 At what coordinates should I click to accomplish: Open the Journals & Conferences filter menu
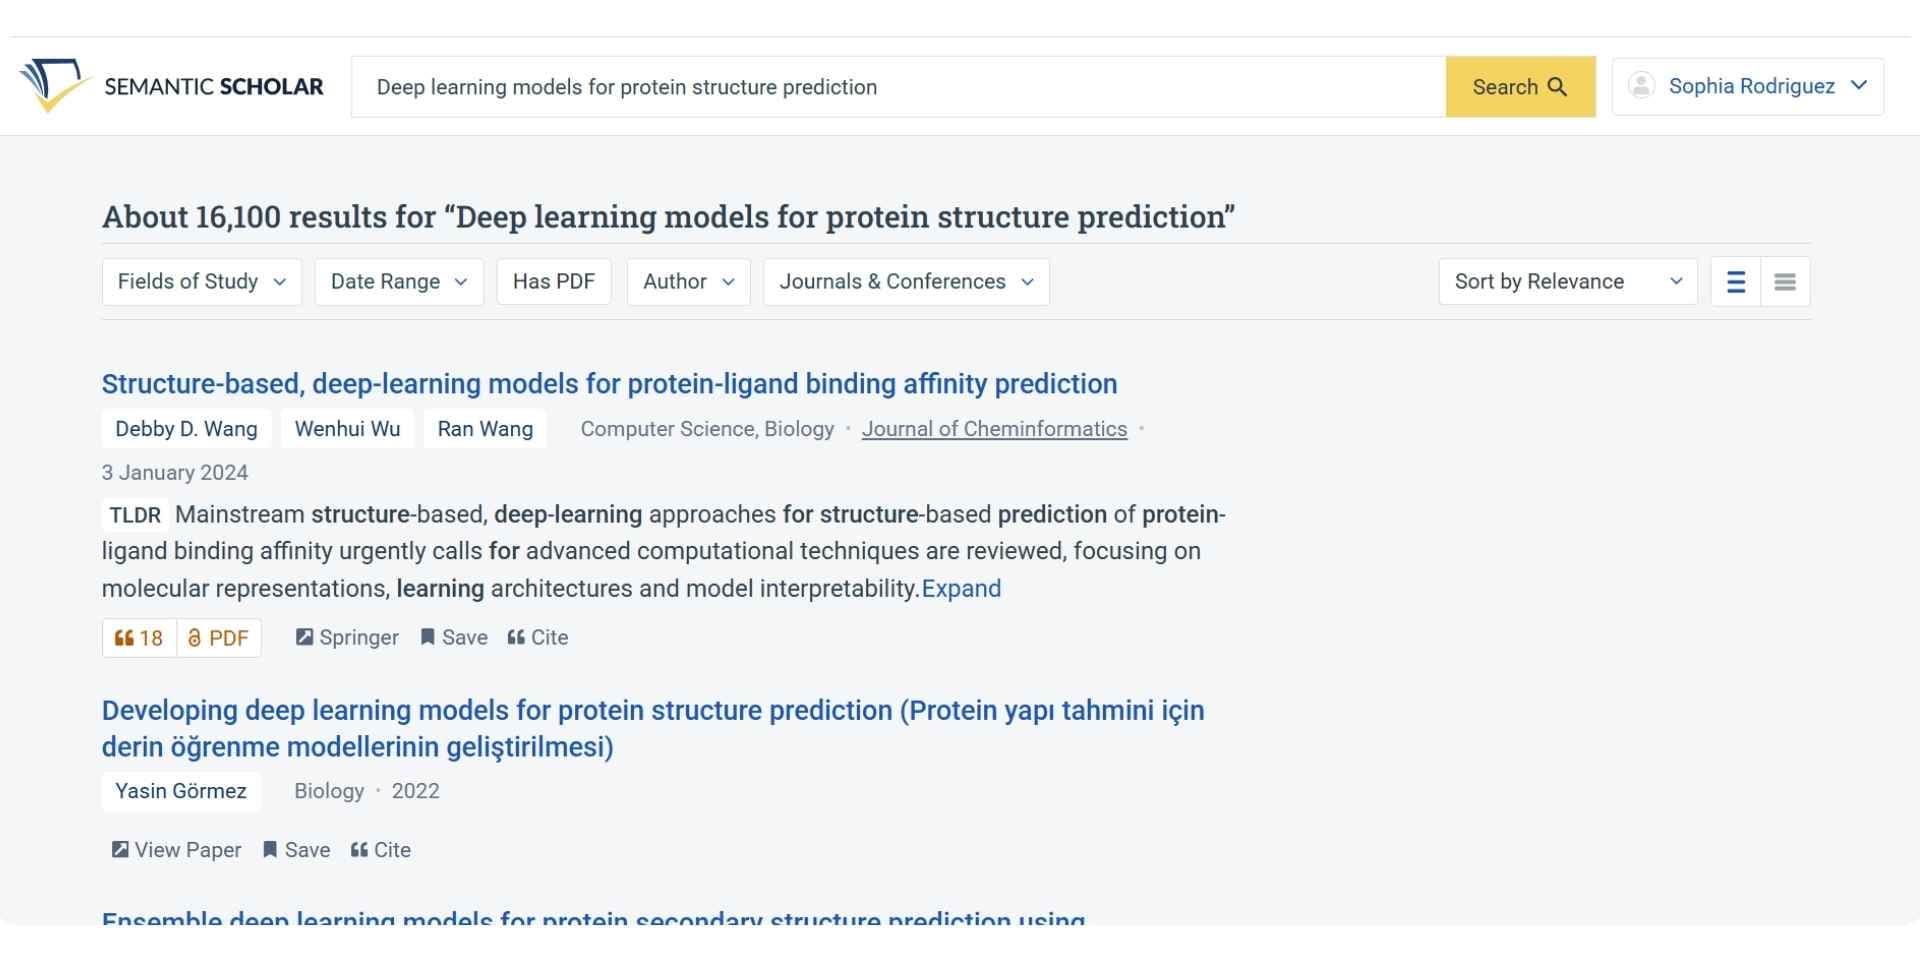tap(905, 281)
